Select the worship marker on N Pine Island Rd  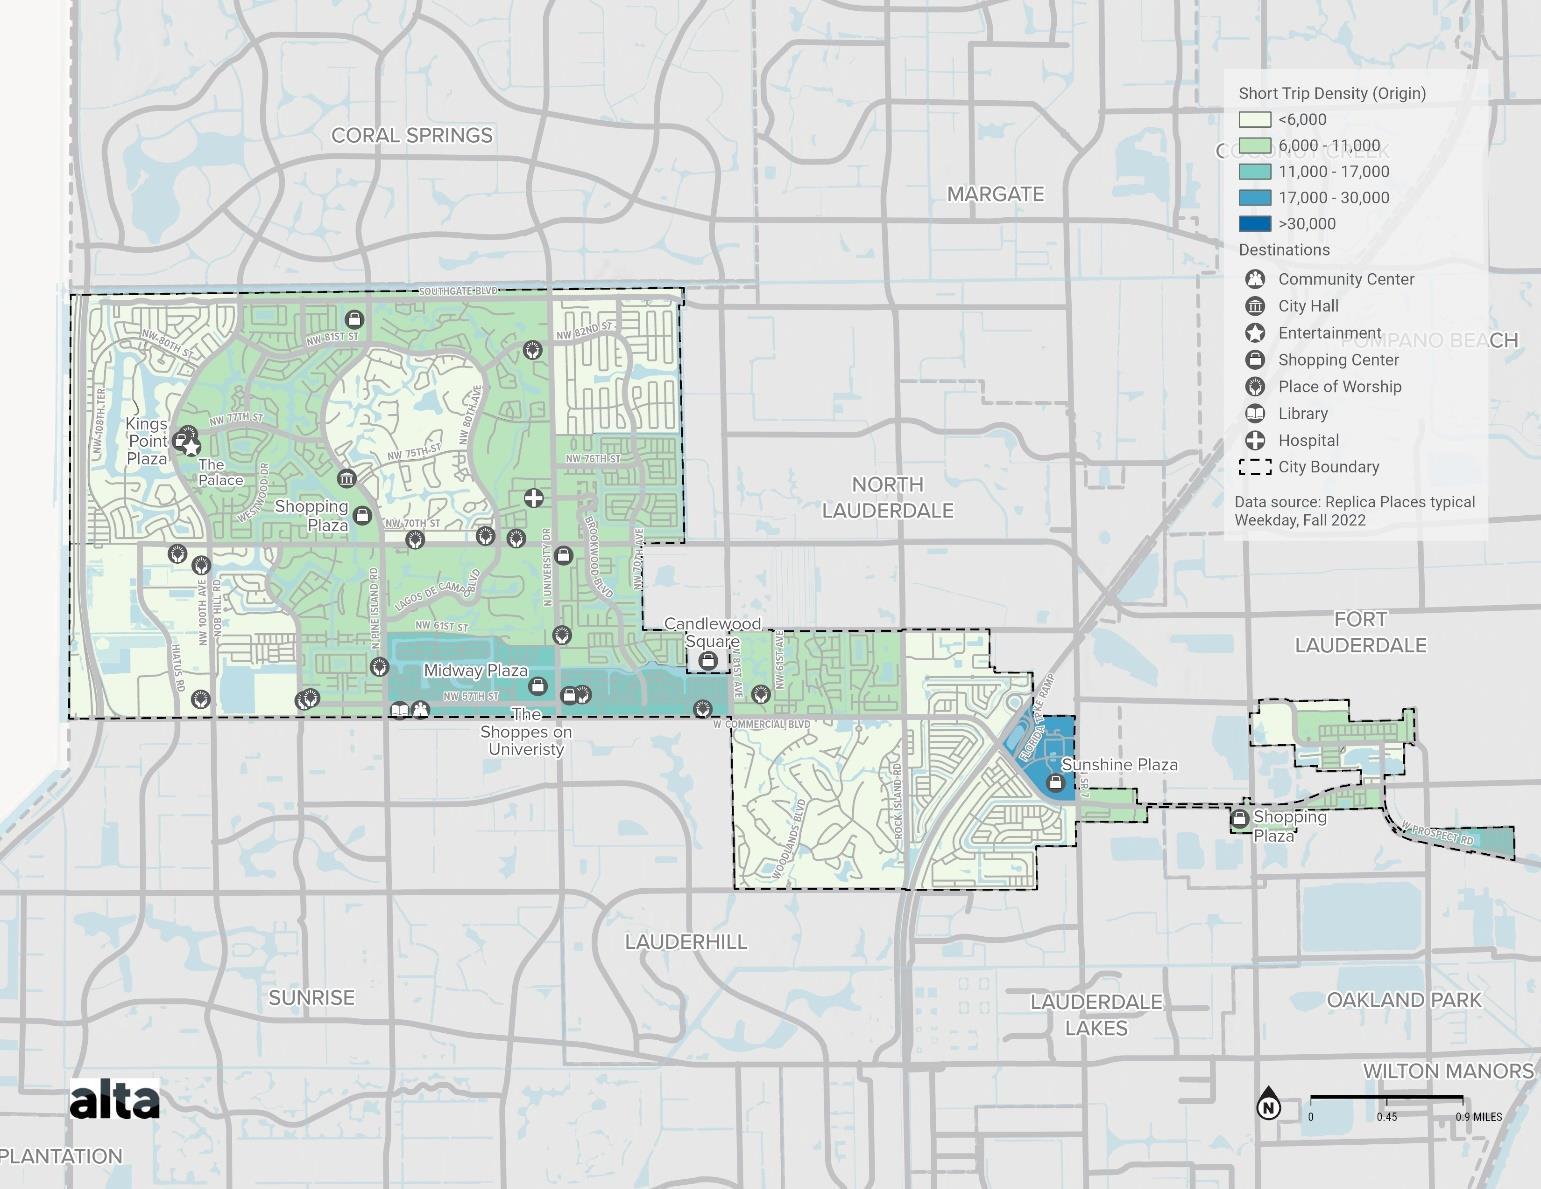[x=379, y=667]
